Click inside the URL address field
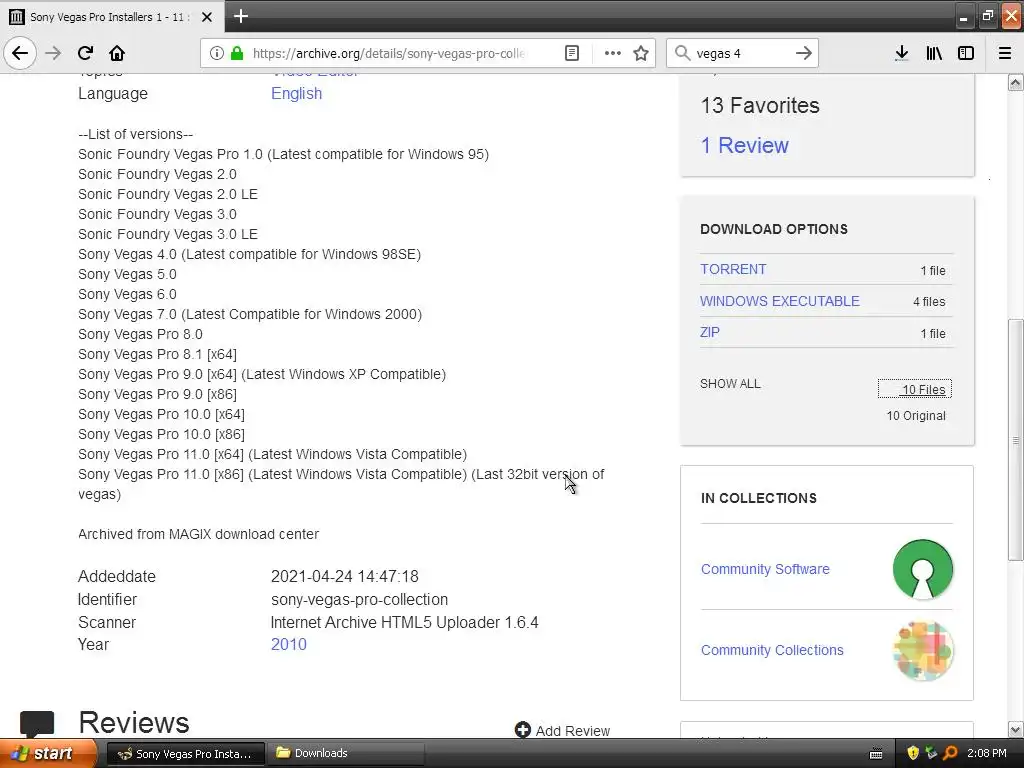Image resolution: width=1024 pixels, height=768 pixels. tap(389, 53)
